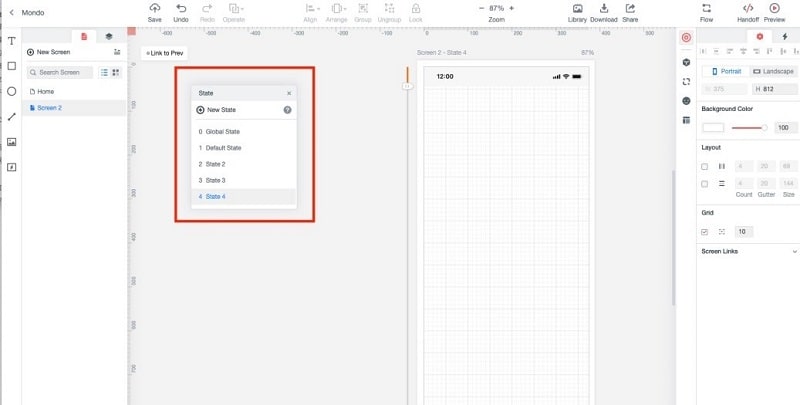Click the Group toolbar icon
Image resolution: width=800 pixels, height=405 pixels.
(x=363, y=8)
